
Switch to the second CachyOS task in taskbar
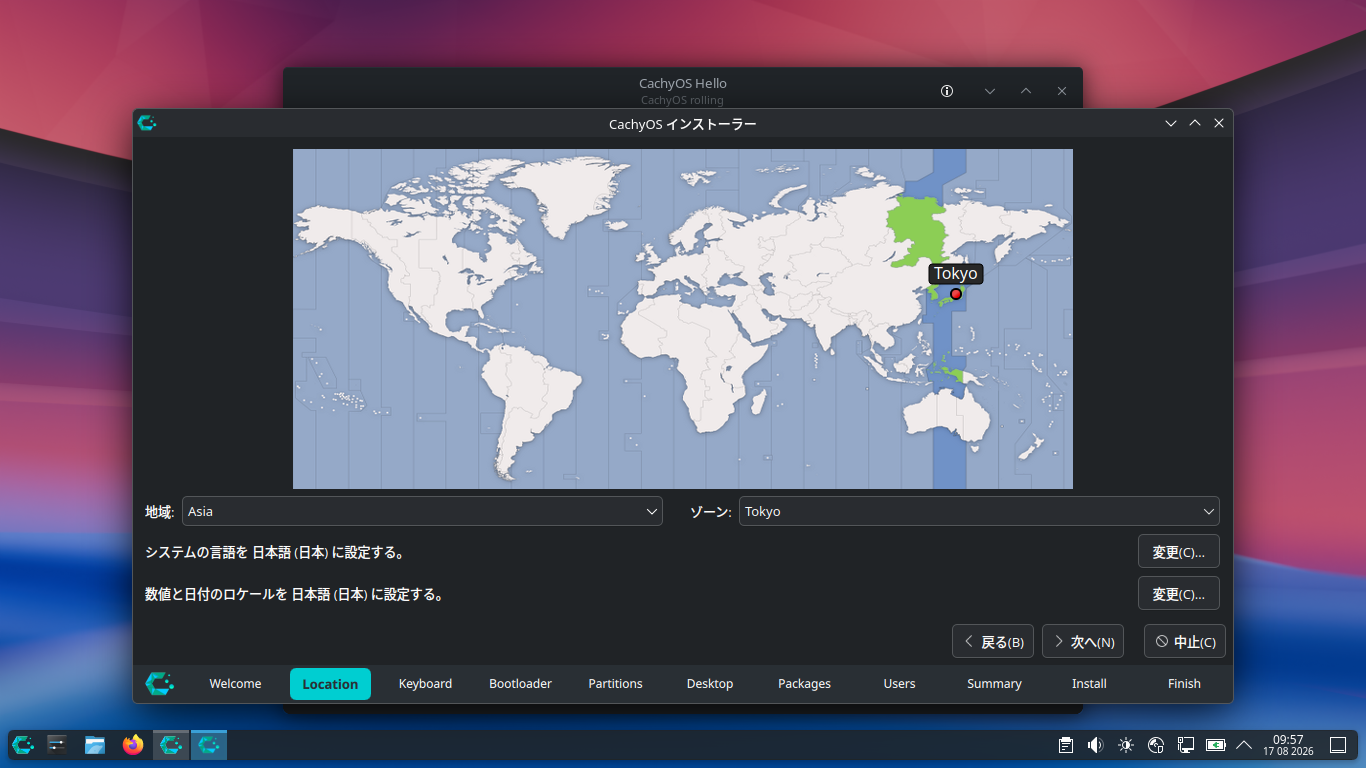coord(209,745)
